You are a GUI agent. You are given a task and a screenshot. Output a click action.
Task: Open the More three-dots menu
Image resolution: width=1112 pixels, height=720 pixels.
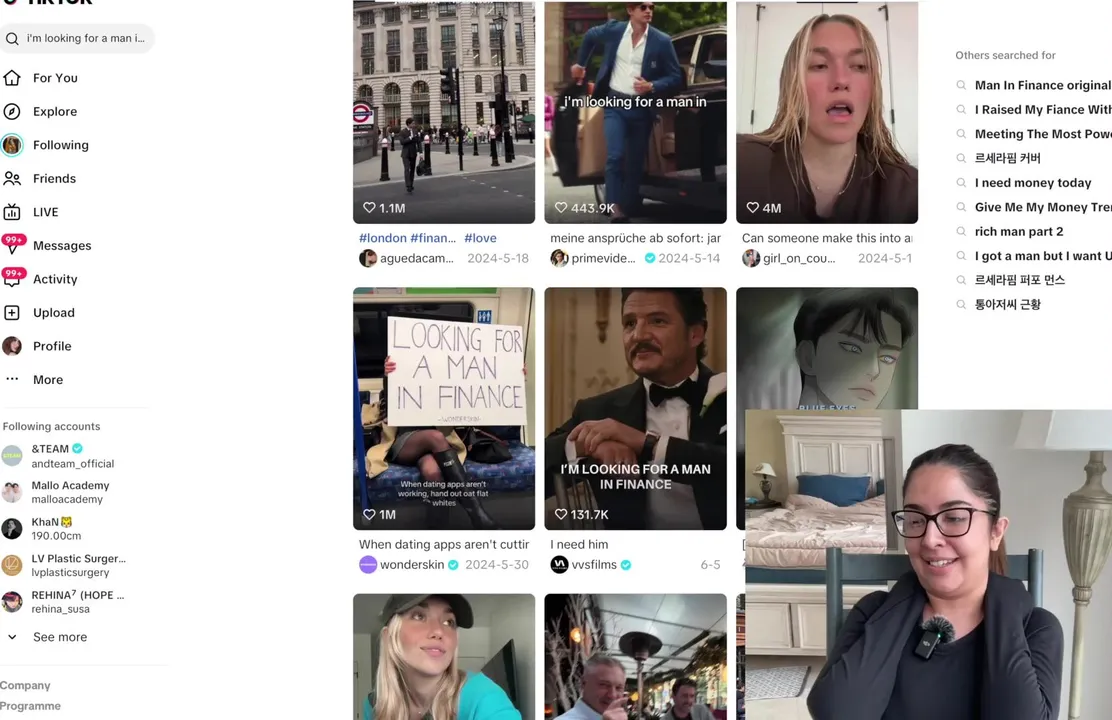(12, 379)
